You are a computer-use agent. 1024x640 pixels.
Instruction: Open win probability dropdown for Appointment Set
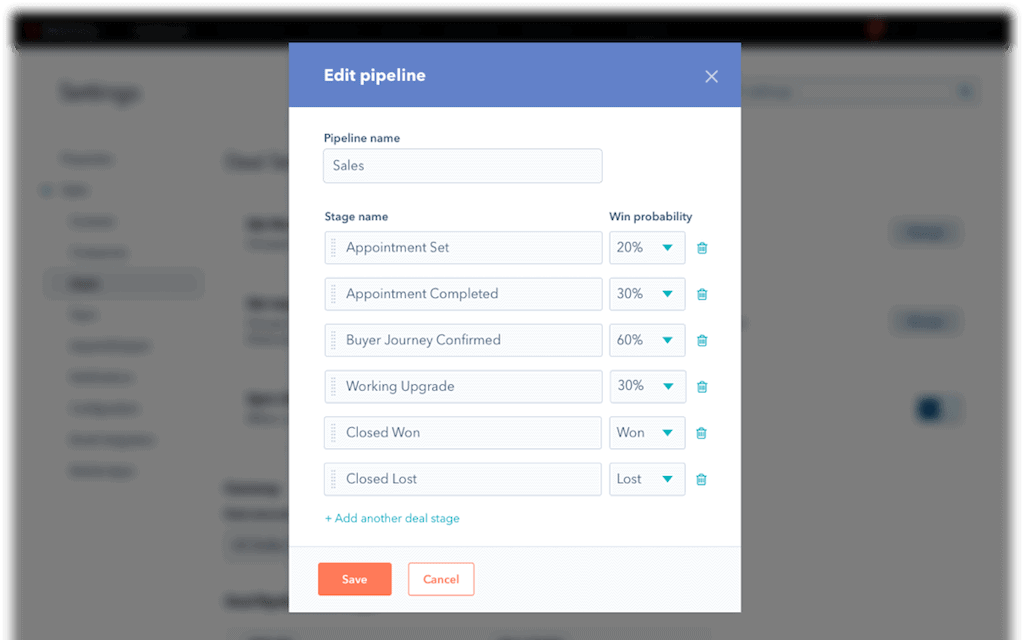pyautogui.click(x=647, y=248)
